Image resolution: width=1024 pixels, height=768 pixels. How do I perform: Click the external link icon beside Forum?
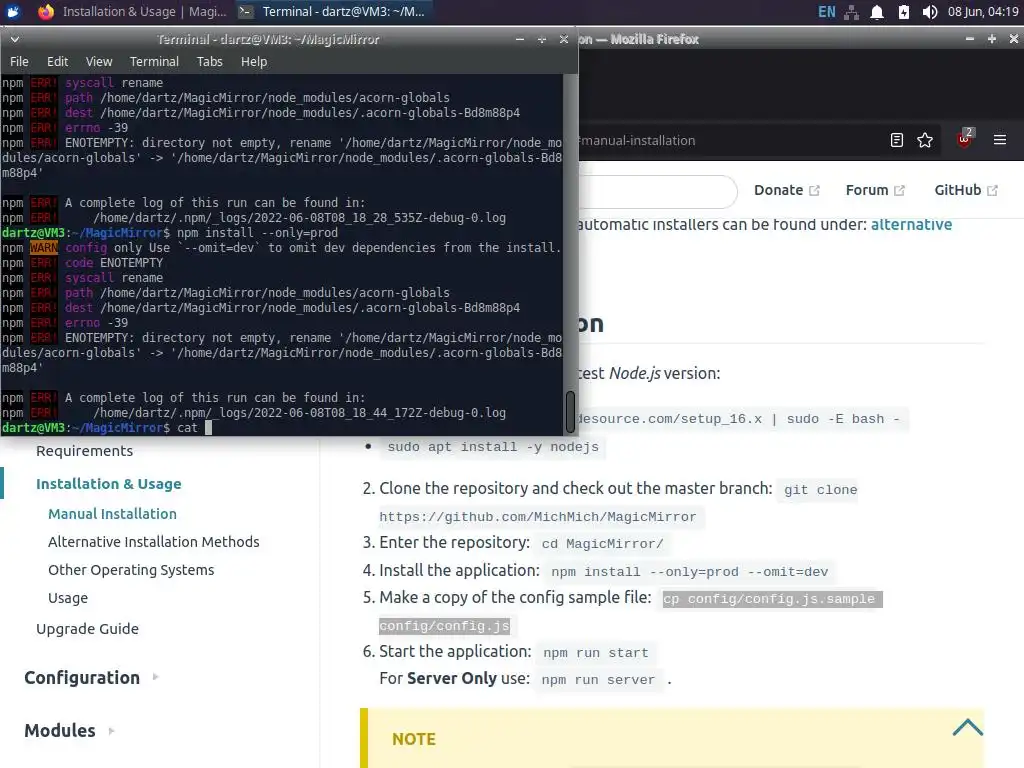tap(899, 191)
